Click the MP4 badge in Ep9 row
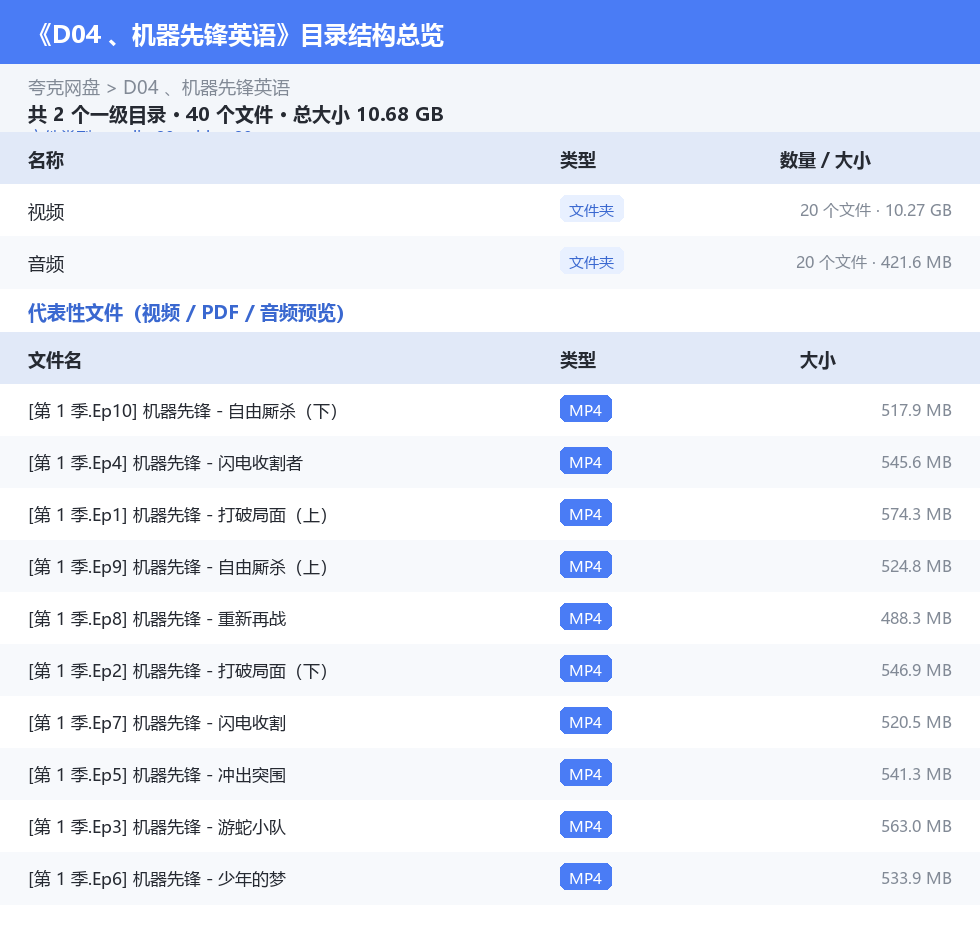Viewport: 980px width, 936px height. point(586,565)
